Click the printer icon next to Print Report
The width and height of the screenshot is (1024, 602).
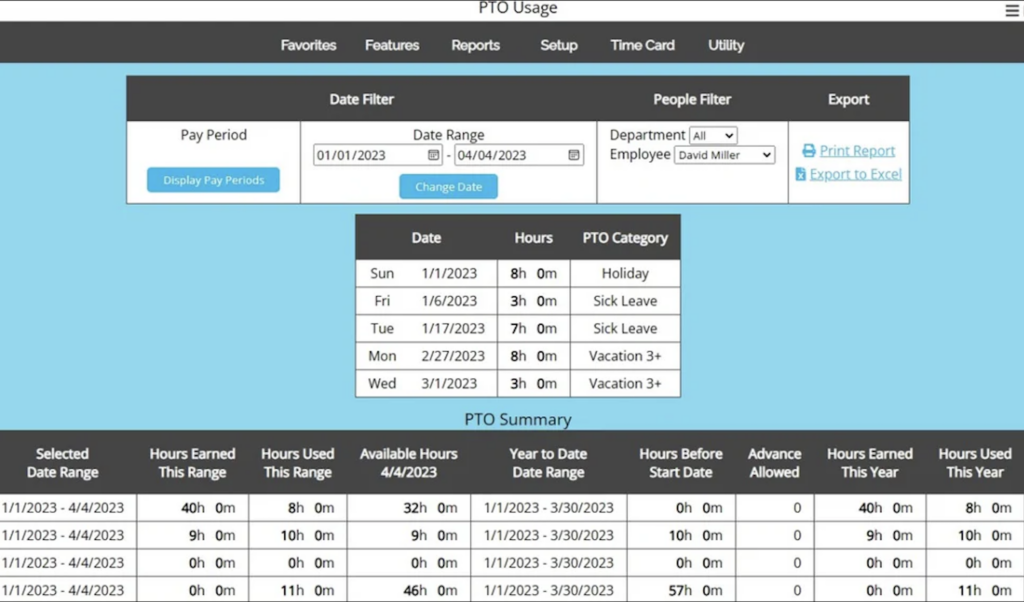click(x=811, y=150)
